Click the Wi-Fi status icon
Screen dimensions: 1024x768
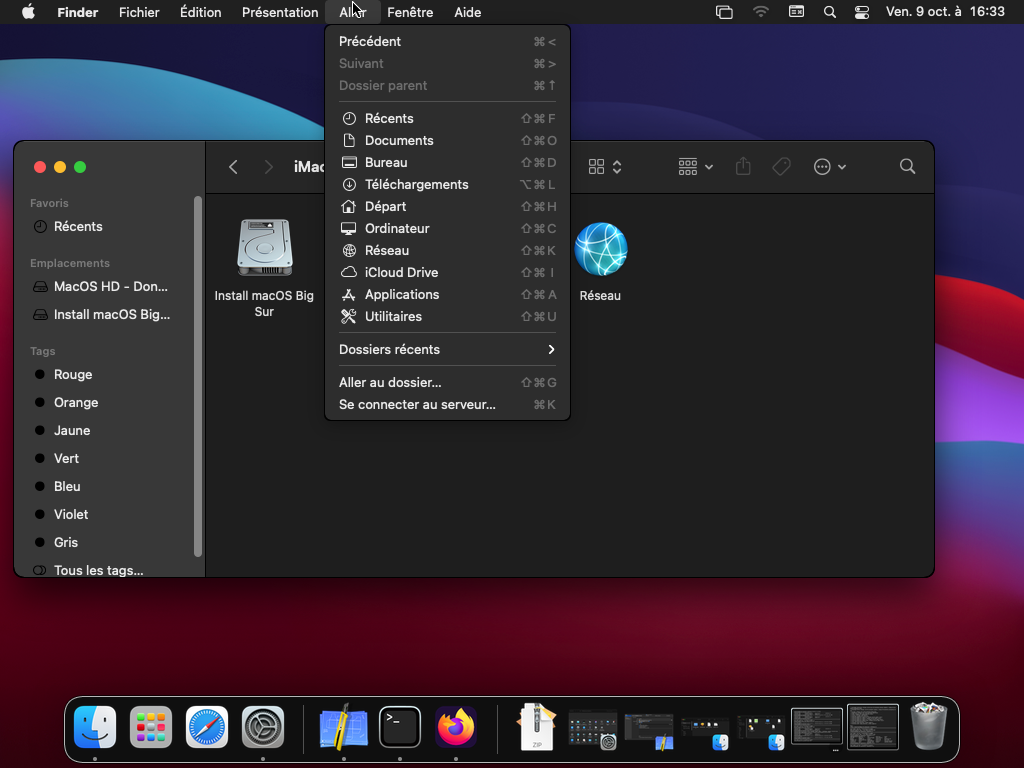760,12
